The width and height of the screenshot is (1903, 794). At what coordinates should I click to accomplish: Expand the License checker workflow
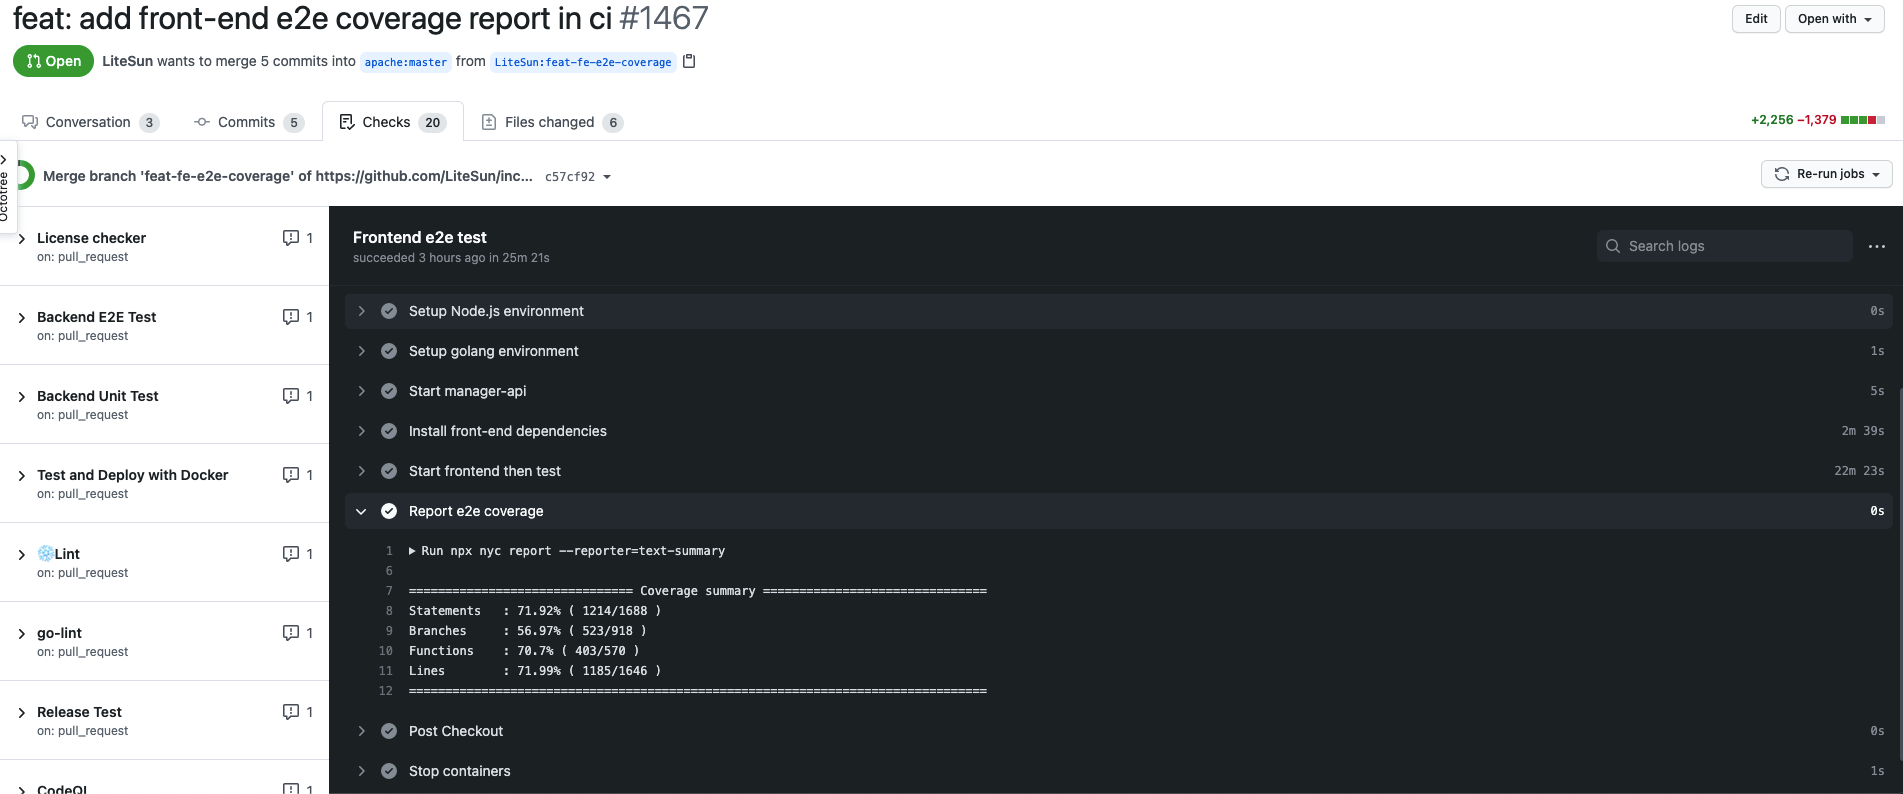coord(22,238)
